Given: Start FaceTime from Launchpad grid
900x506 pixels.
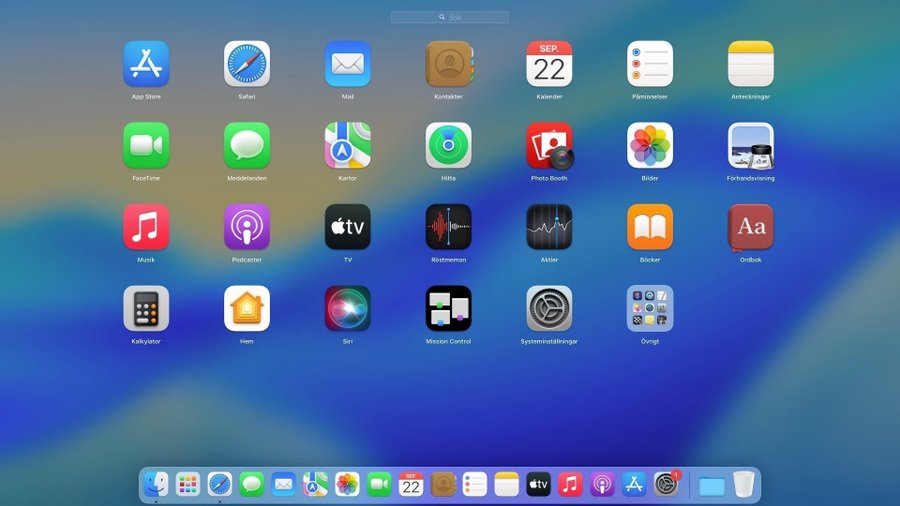Looking at the screenshot, I should click(x=146, y=145).
